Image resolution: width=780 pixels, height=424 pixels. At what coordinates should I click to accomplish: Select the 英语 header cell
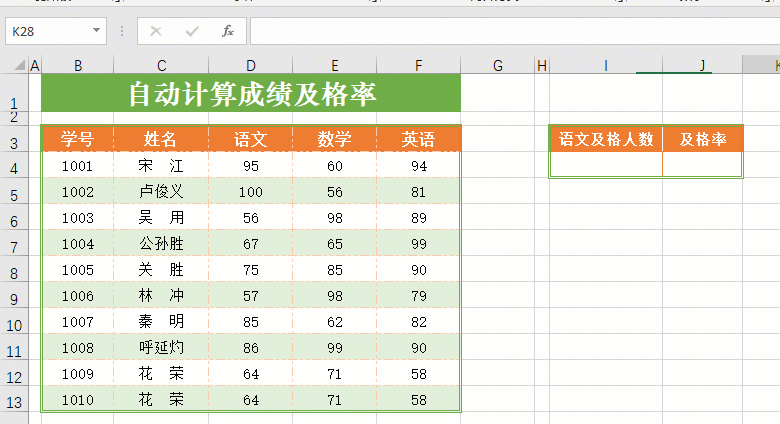(x=418, y=139)
